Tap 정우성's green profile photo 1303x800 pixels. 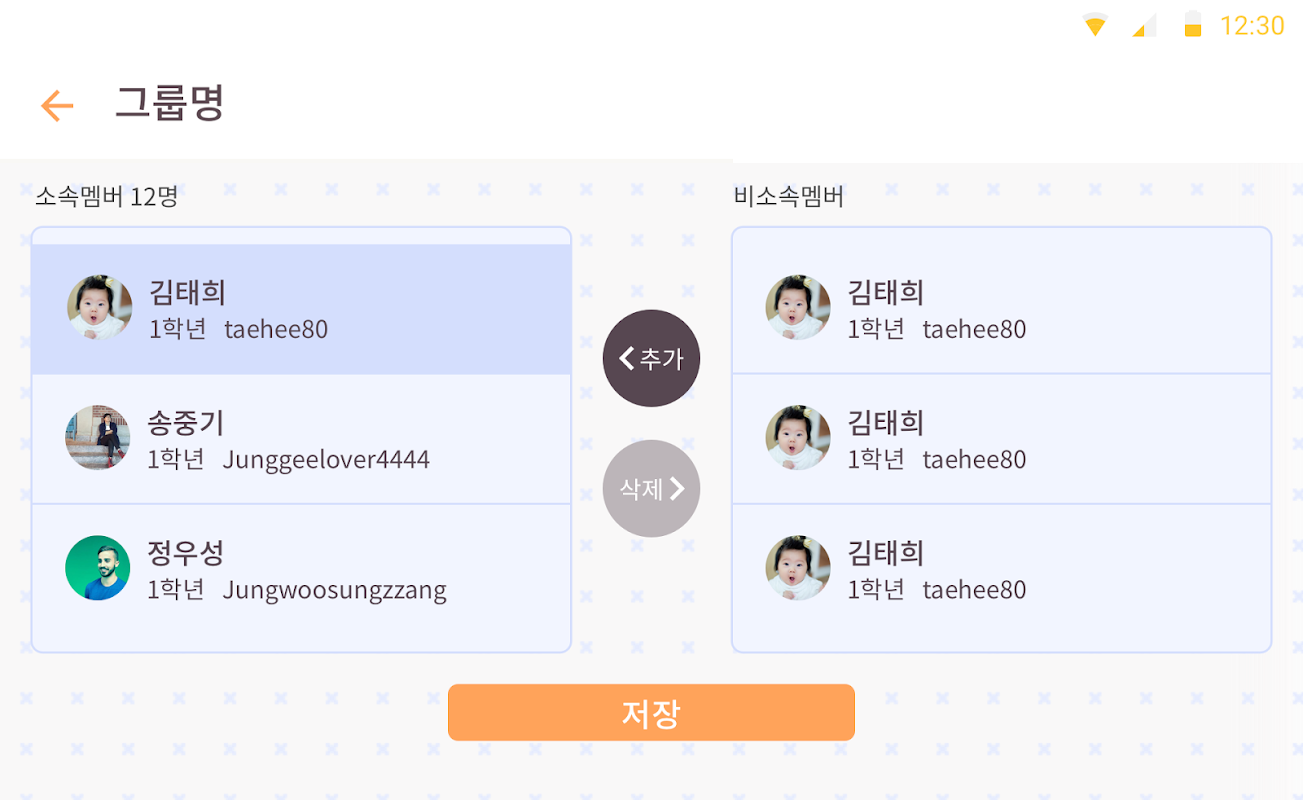point(98,568)
